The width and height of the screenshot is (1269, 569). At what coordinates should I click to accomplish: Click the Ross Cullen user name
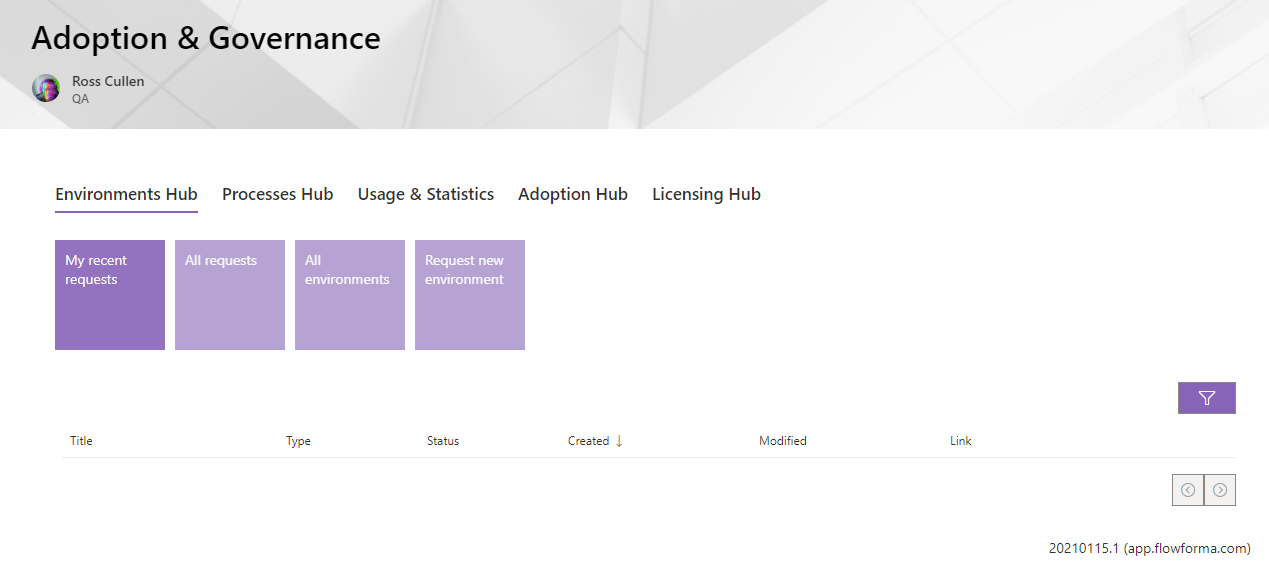pos(108,81)
